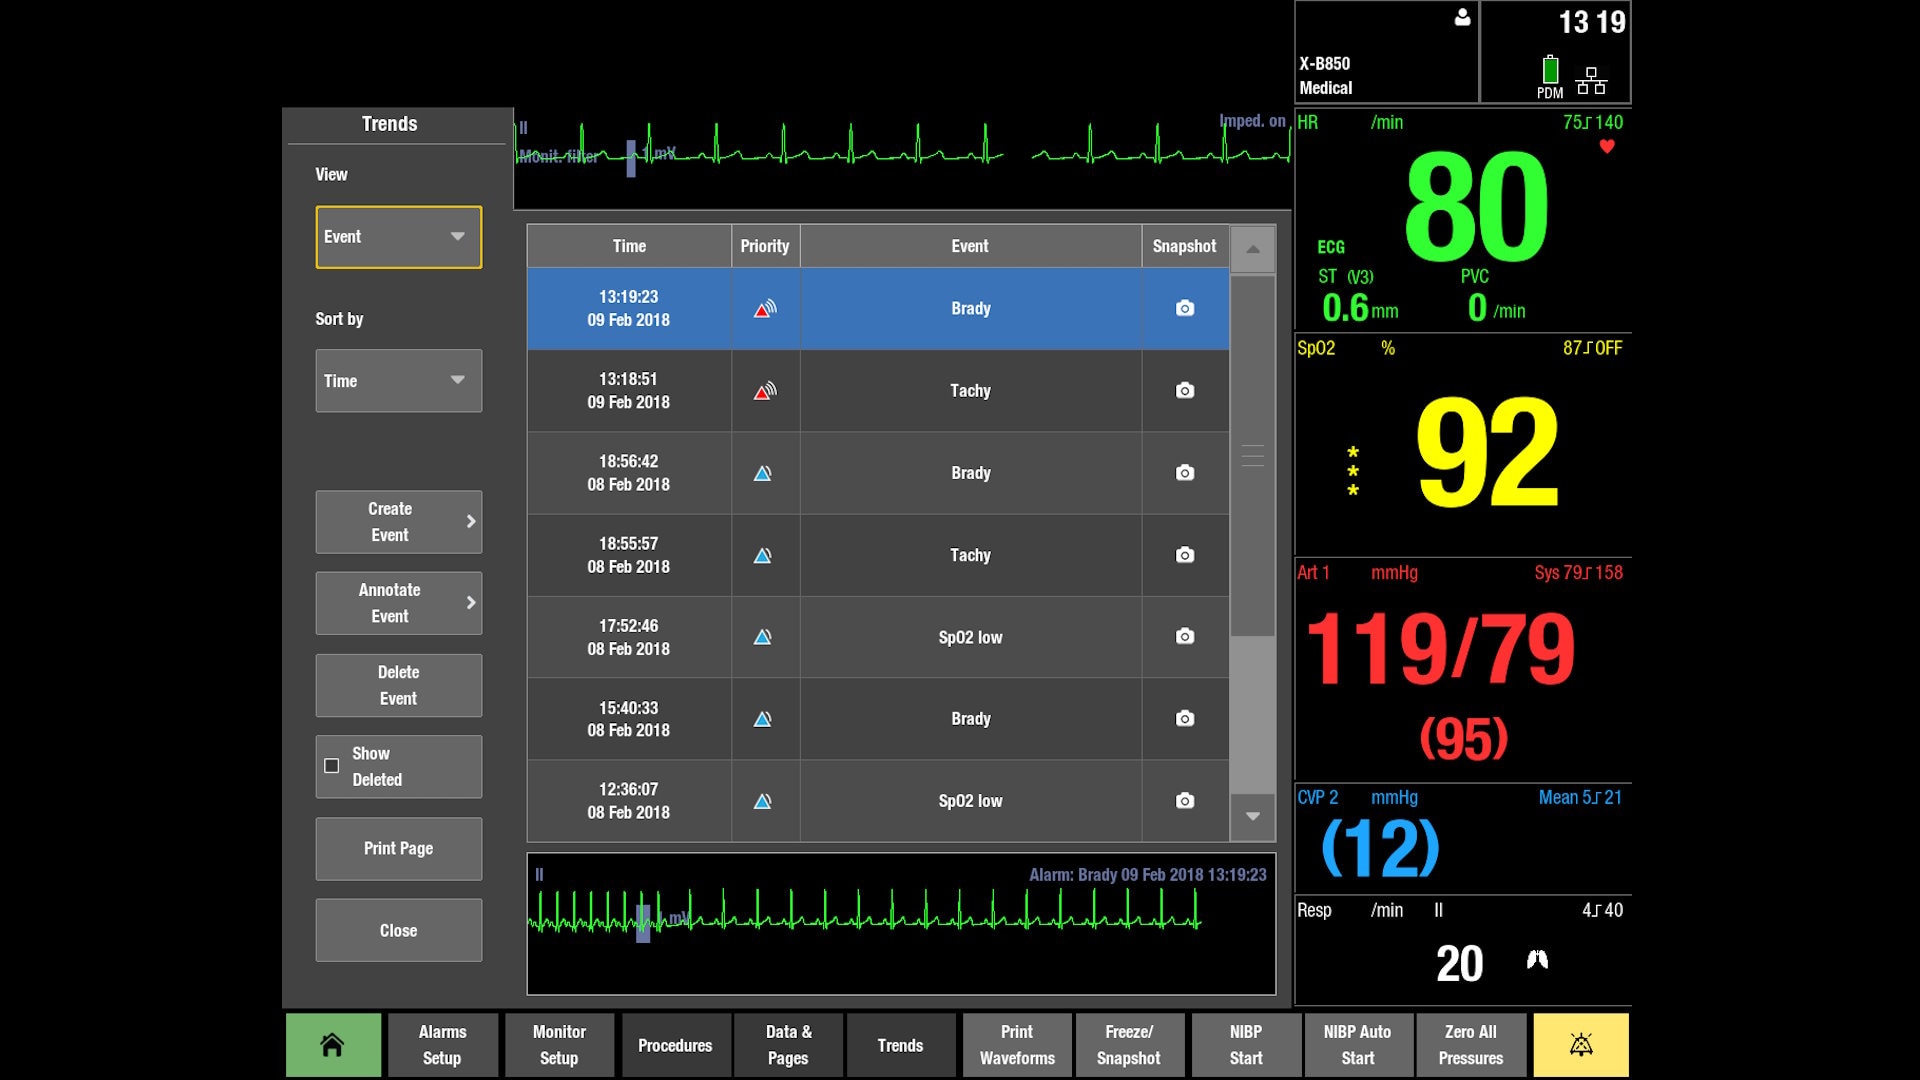Click the network connection icon
1920x1080 pixels.
click(x=1591, y=81)
